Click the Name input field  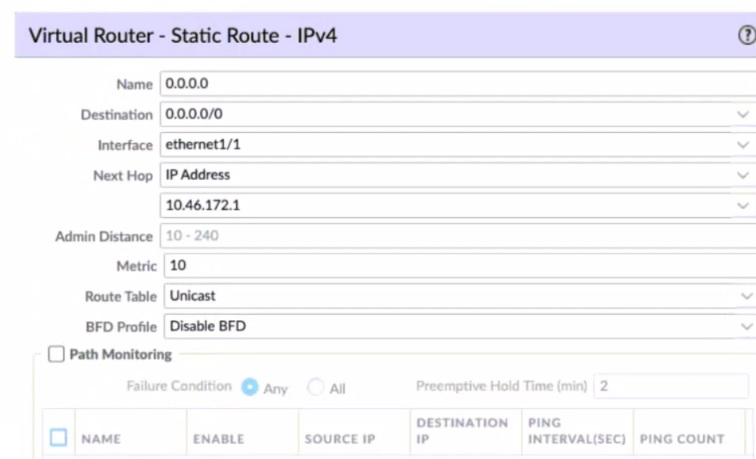coord(450,85)
